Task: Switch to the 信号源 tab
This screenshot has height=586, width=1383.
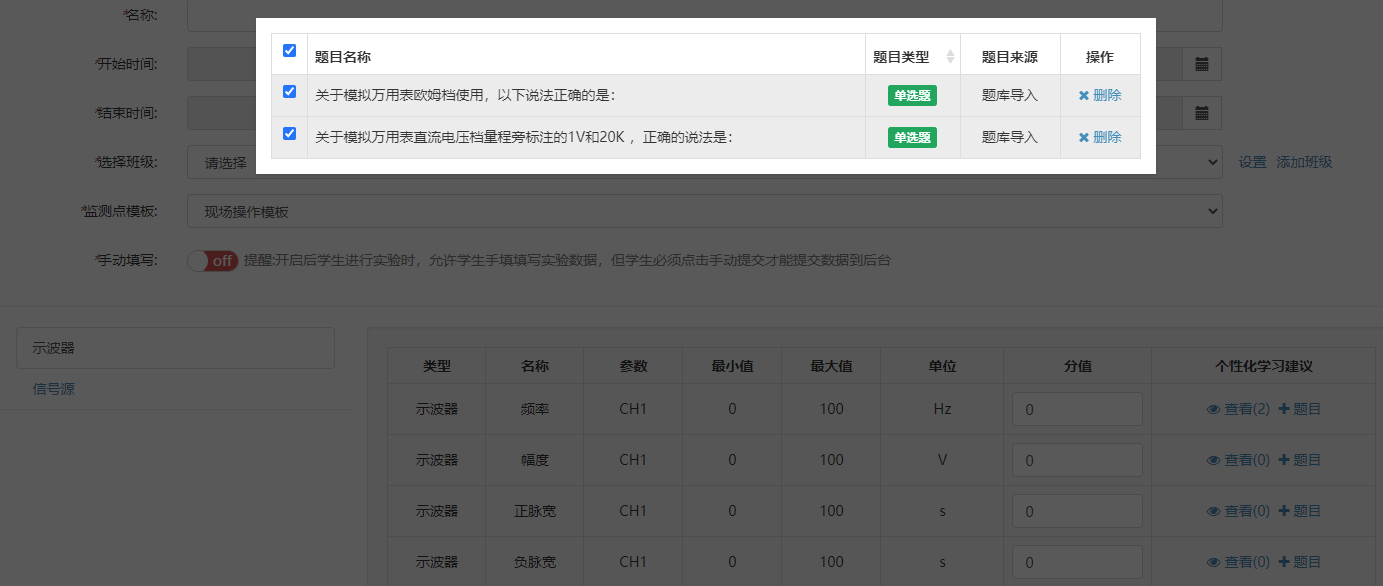Action: click(54, 389)
